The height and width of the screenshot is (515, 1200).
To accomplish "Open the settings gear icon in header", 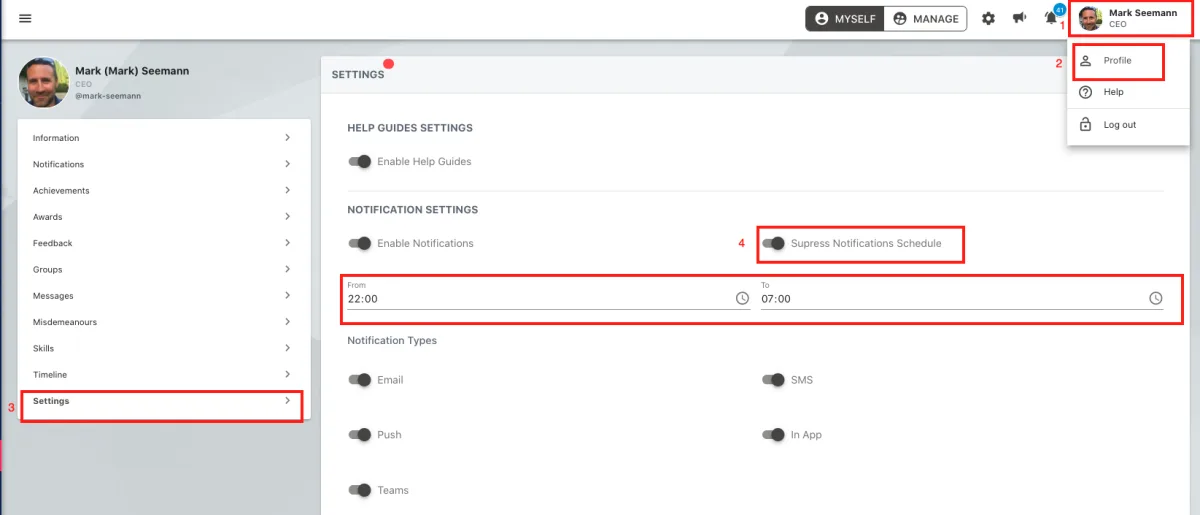I will click(x=988, y=18).
